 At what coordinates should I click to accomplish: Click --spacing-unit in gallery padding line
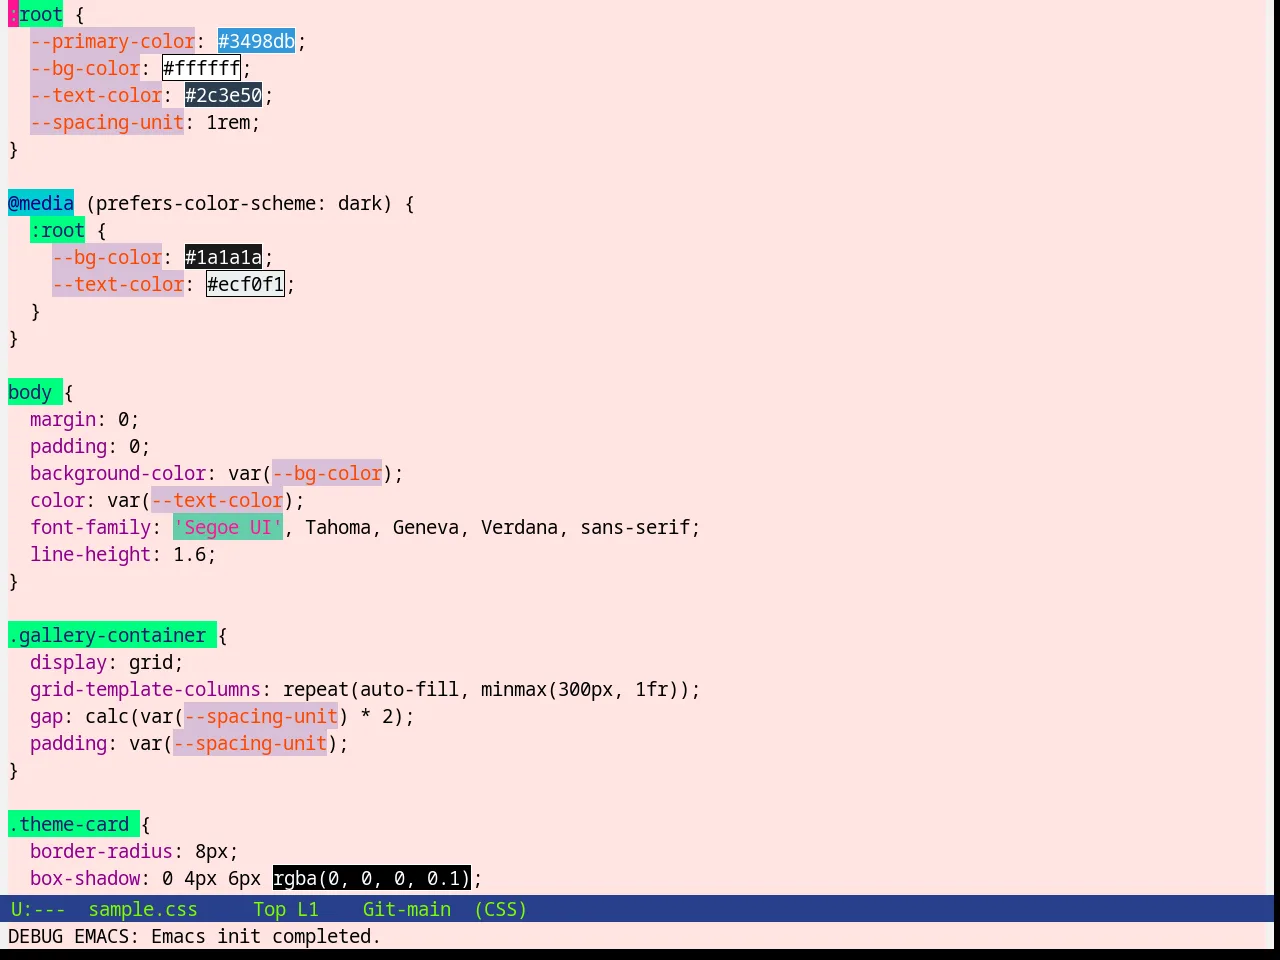point(250,743)
